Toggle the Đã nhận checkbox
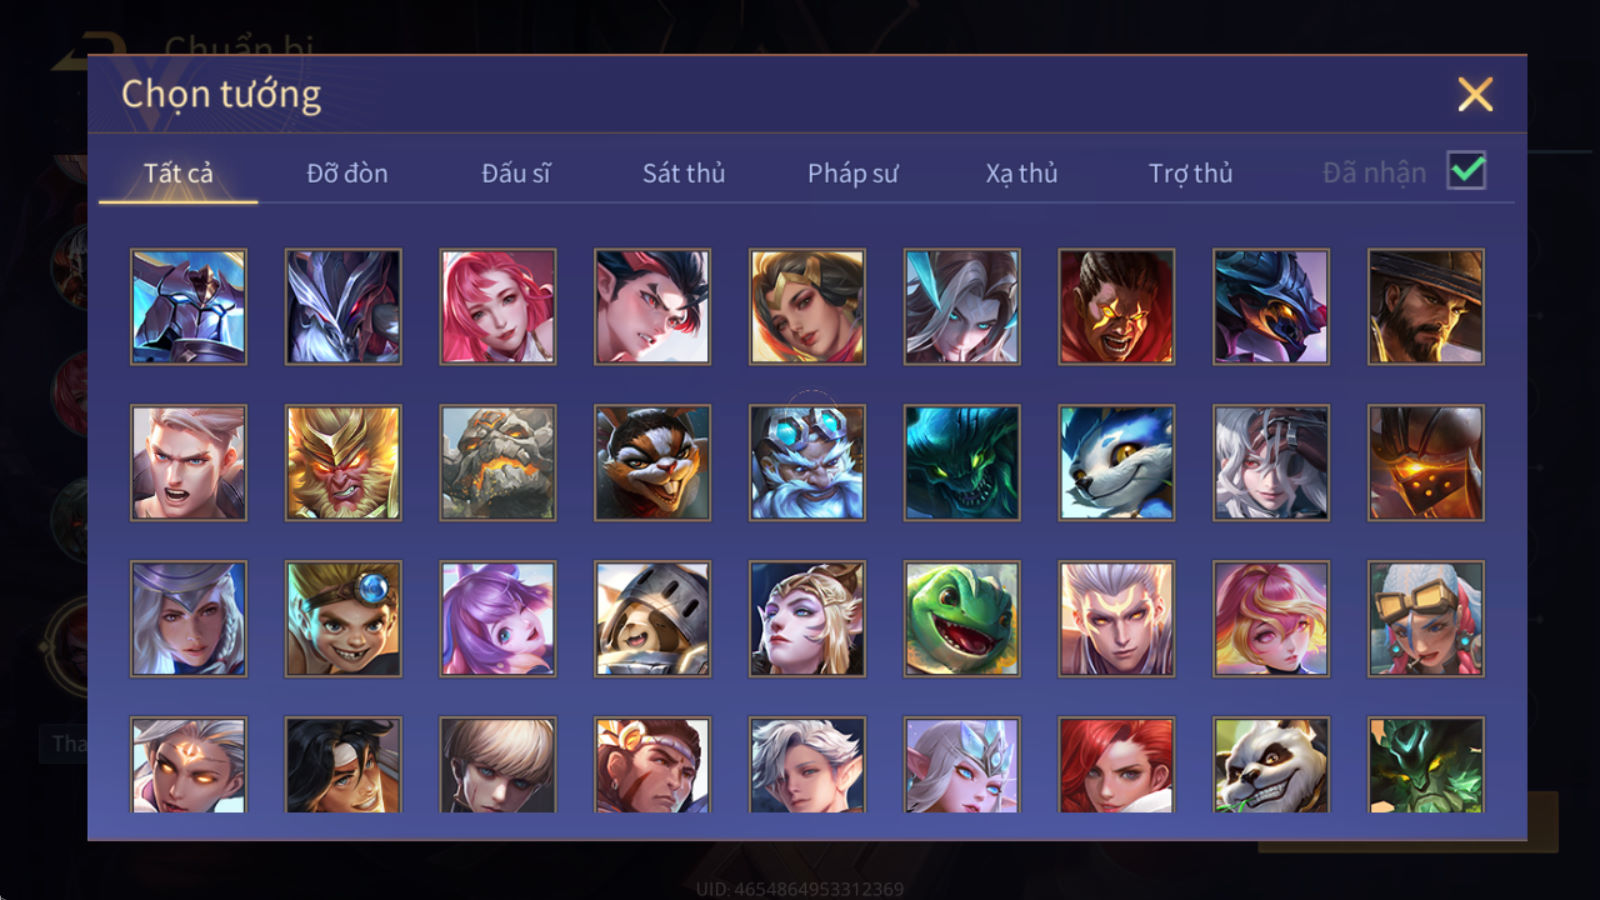1600x900 pixels. point(1466,171)
